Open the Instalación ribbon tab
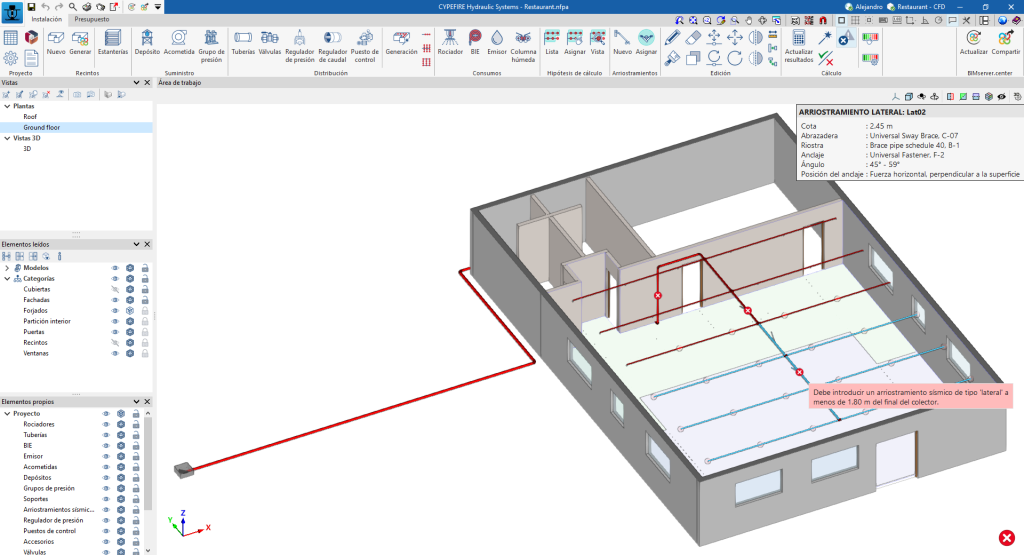The width and height of the screenshot is (1024, 555). tap(47, 19)
